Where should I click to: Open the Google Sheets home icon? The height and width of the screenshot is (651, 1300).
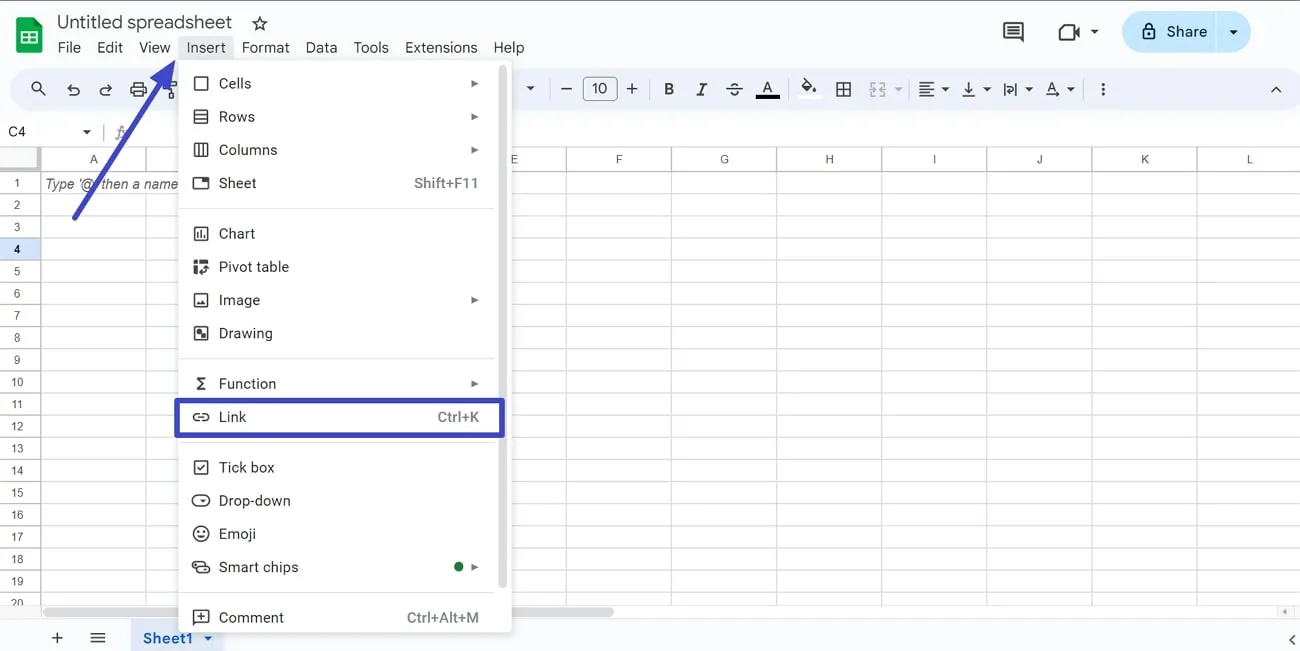point(29,36)
